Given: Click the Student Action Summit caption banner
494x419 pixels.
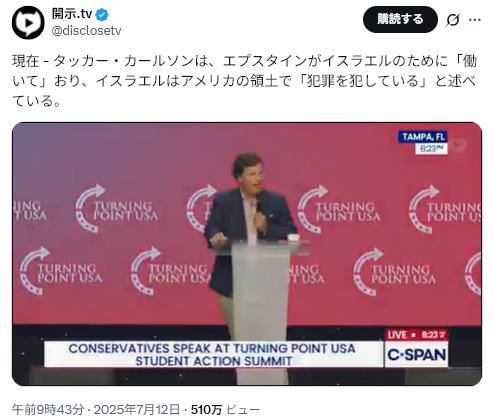Looking at the screenshot, I should (213, 354).
